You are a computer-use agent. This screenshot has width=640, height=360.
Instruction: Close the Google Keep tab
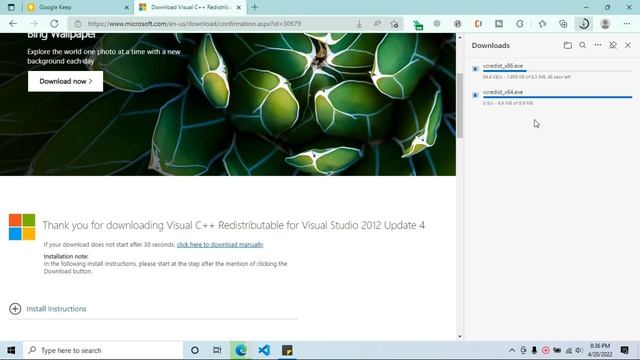coord(127,7)
